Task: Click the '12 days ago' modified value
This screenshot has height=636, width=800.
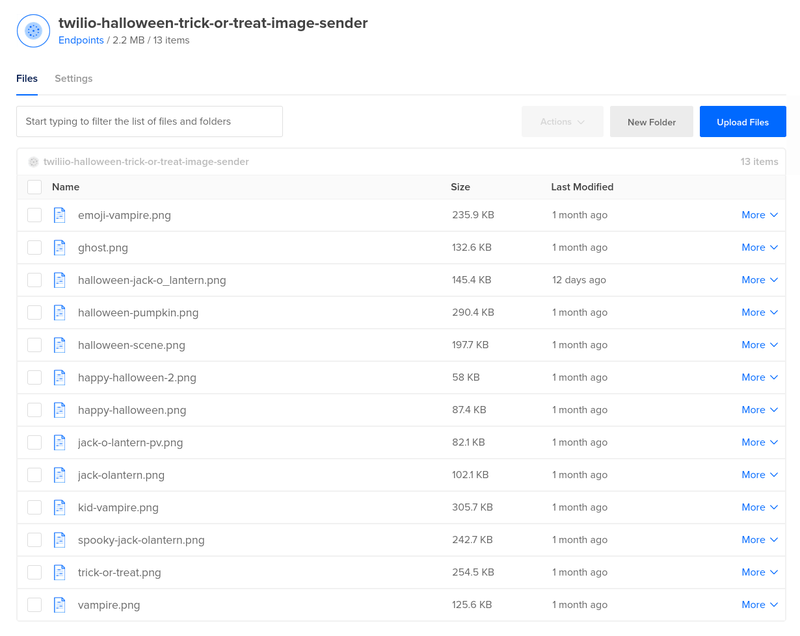Action: coord(579,280)
